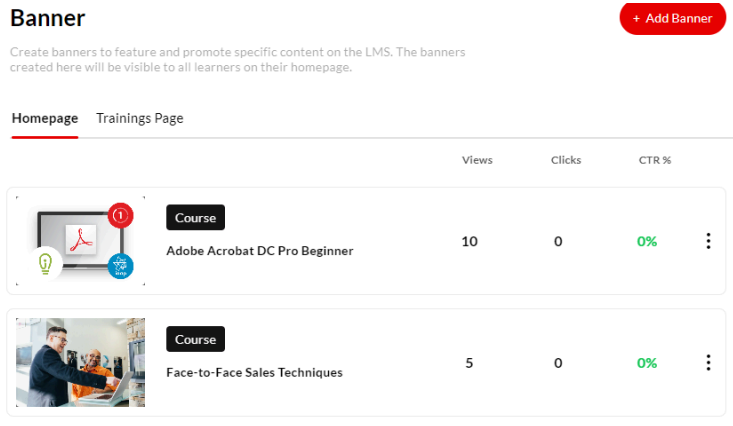This screenshot has width=733, height=426.
Task: Click the blue badge icon on Acrobat thumbnail
Action: (x=121, y=265)
